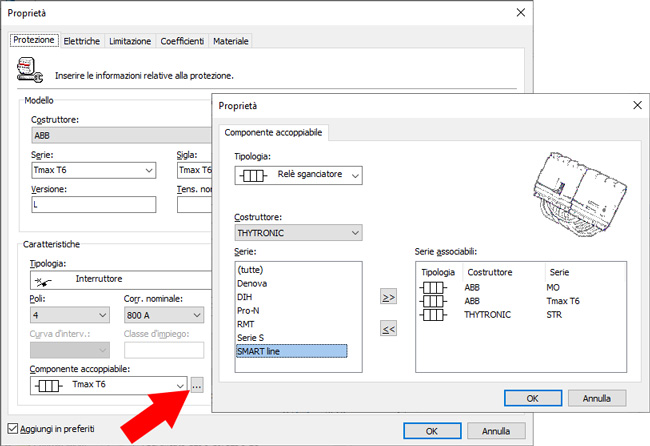Select SMART line in the Serie list
The height and width of the screenshot is (446, 650).
click(x=290, y=351)
